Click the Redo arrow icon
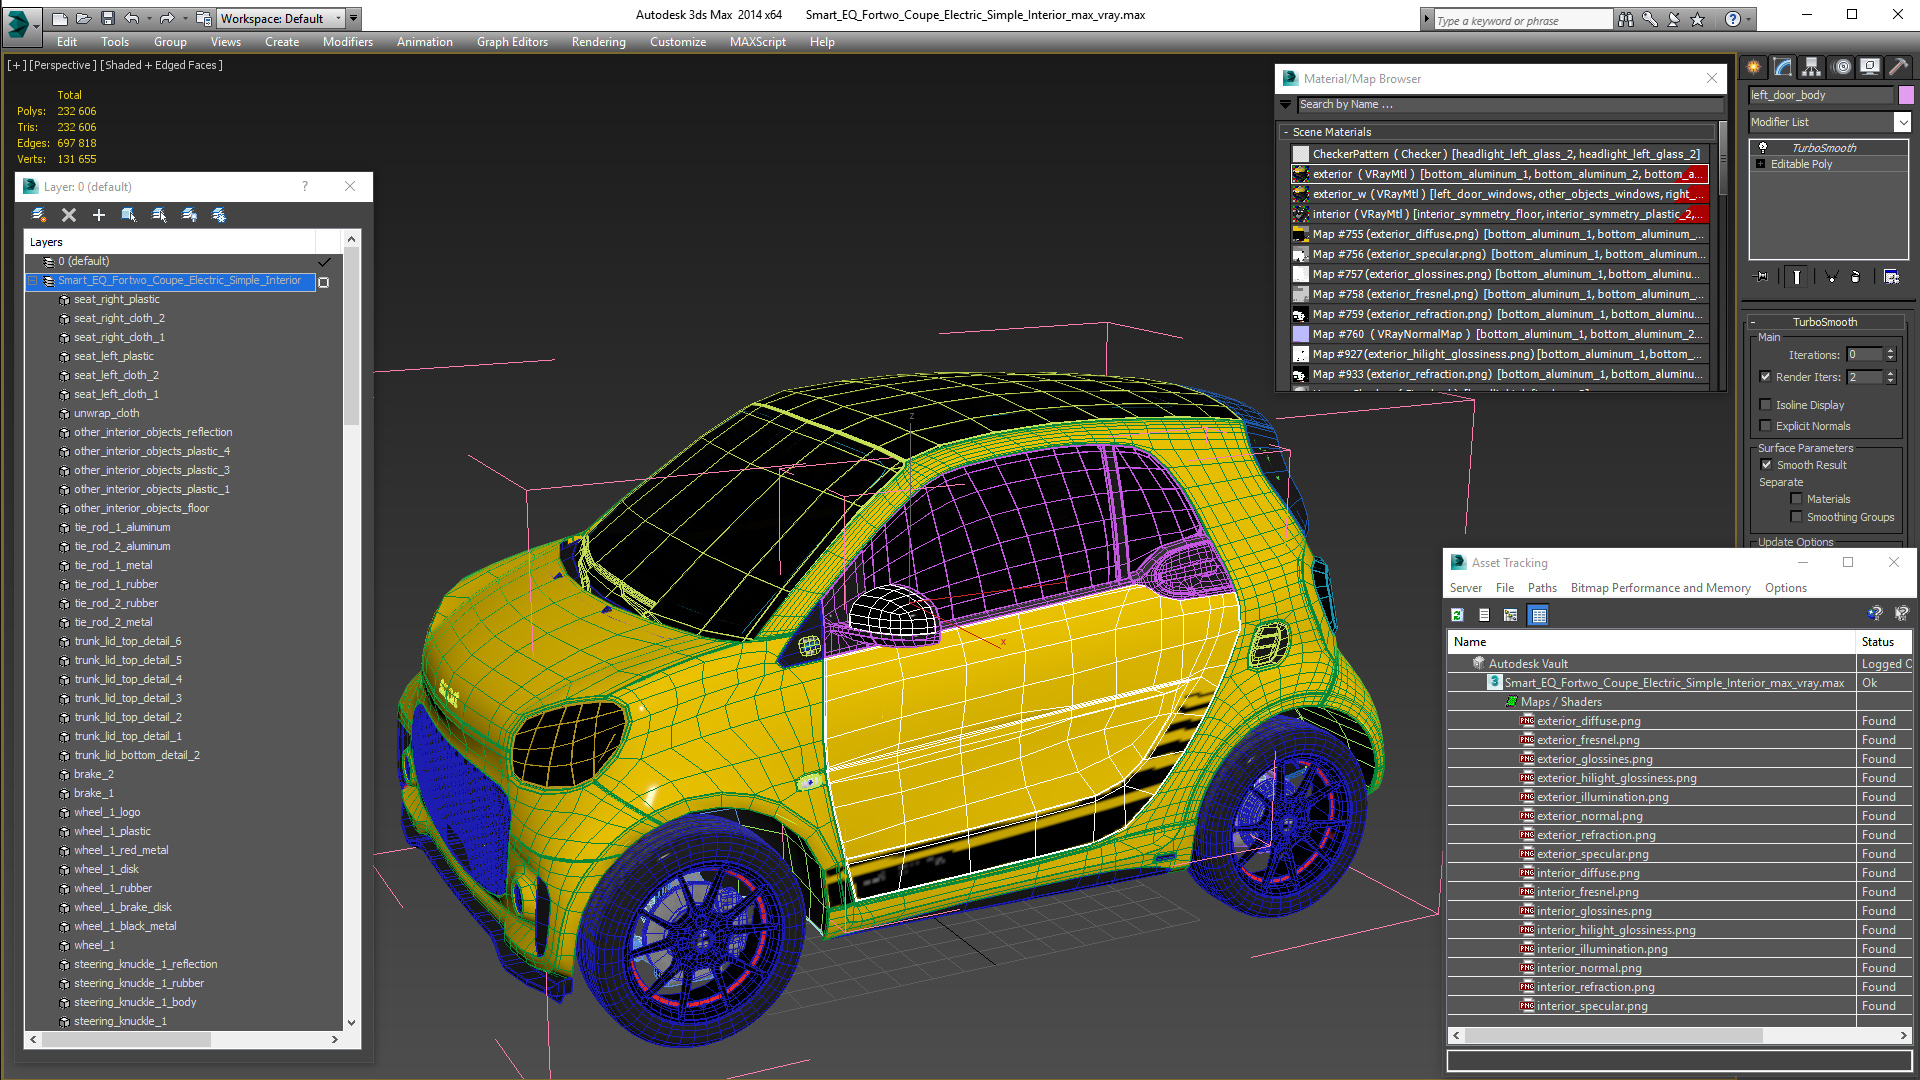Viewport: 1920px width, 1080px height. [x=167, y=18]
